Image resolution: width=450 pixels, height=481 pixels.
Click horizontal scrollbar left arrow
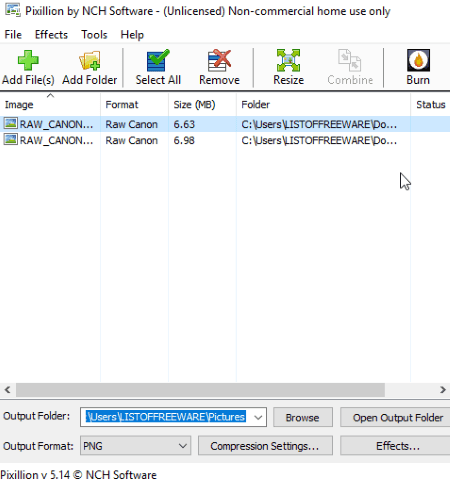click(x=7, y=389)
